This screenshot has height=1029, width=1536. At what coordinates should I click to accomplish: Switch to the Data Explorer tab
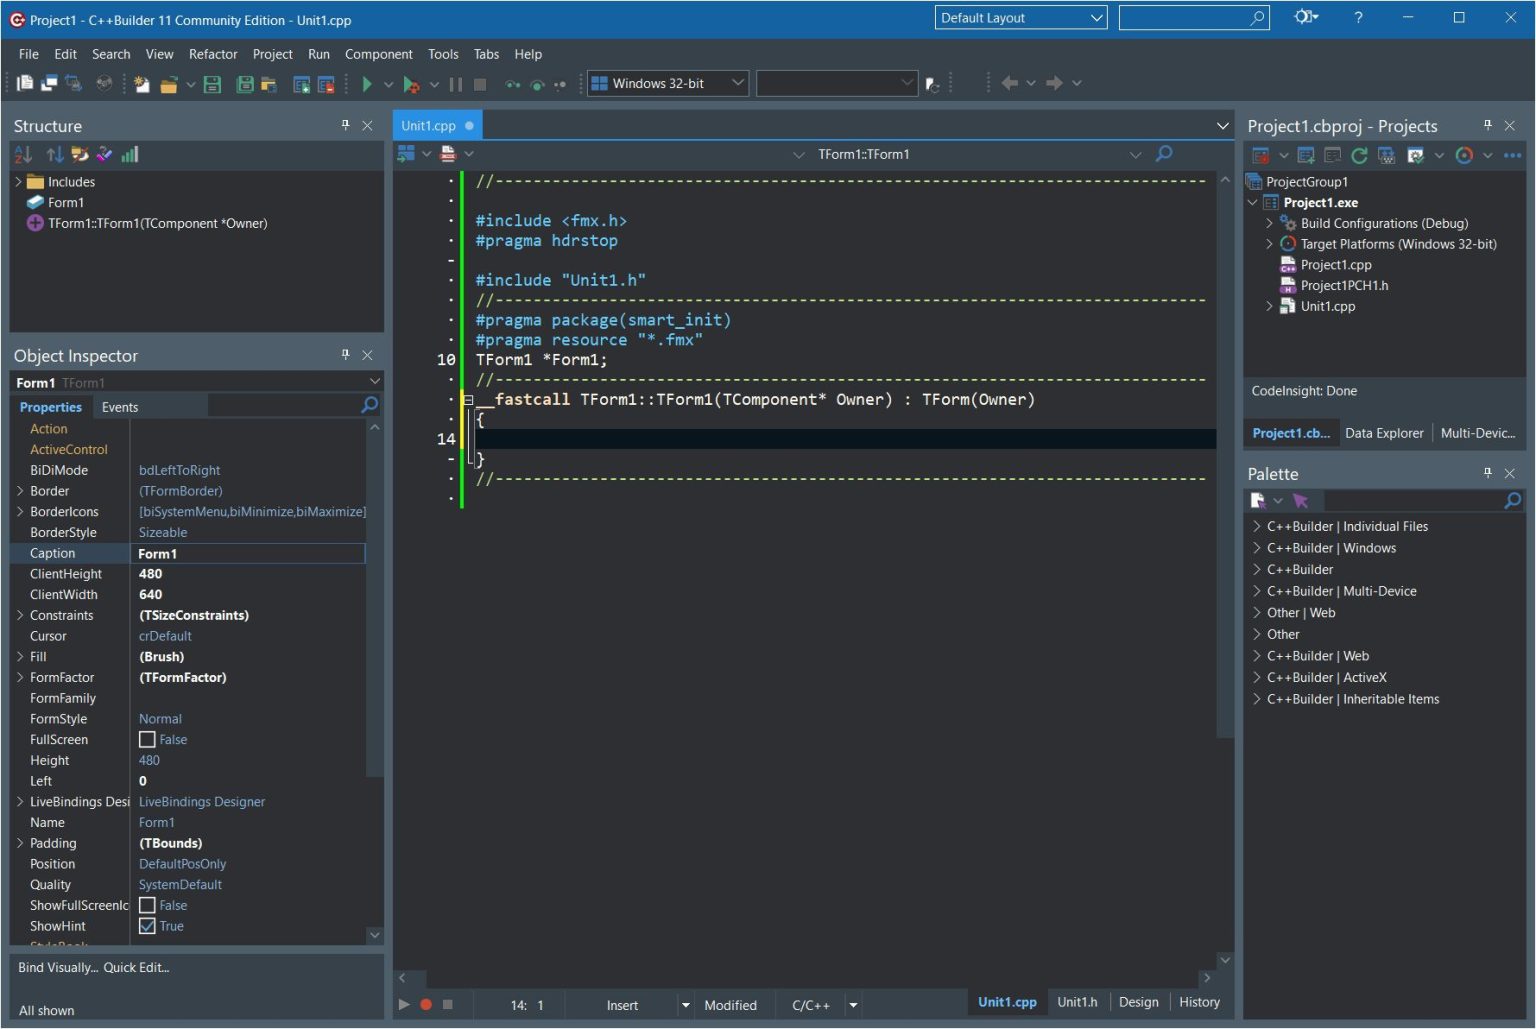1384,433
